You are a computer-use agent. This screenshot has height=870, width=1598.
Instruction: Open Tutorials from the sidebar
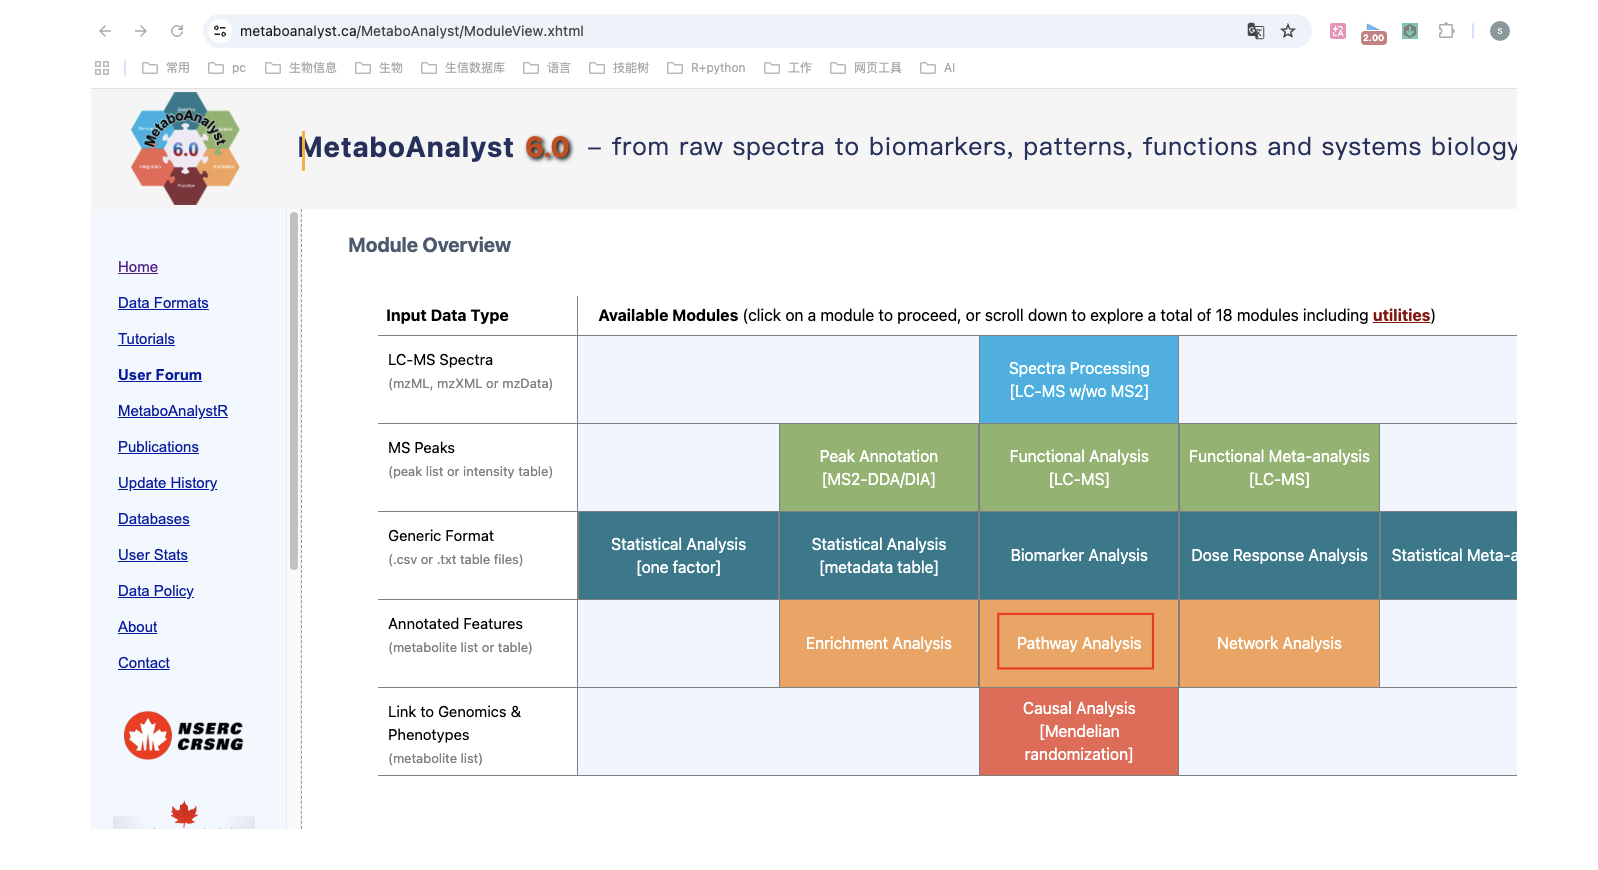146,339
